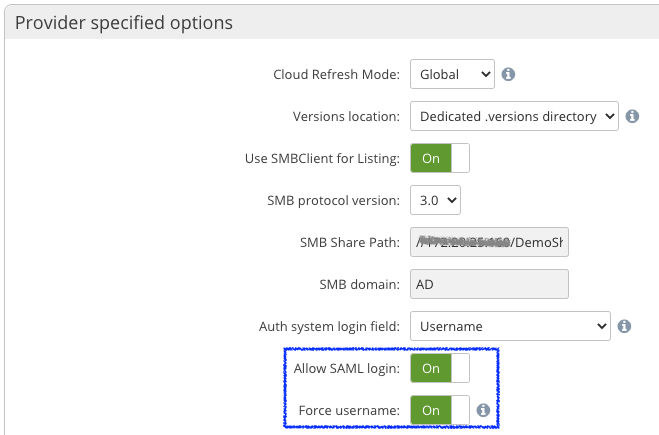The height and width of the screenshot is (435, 659).
Task: Click info icon next to Versions location
Action: tap(632, 116)
